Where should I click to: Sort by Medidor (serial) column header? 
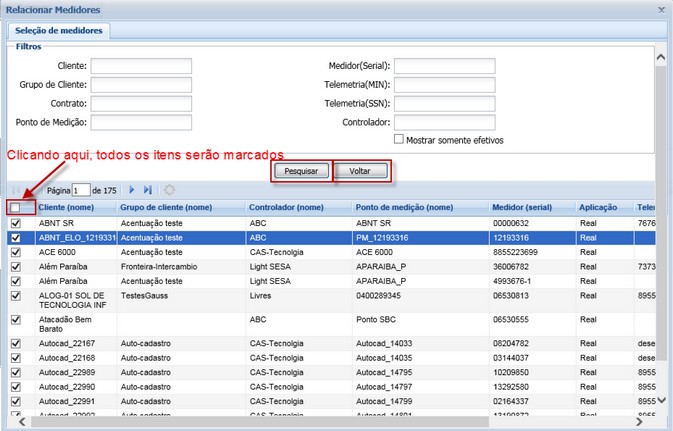pyautogui.click(x=529, y=207)
